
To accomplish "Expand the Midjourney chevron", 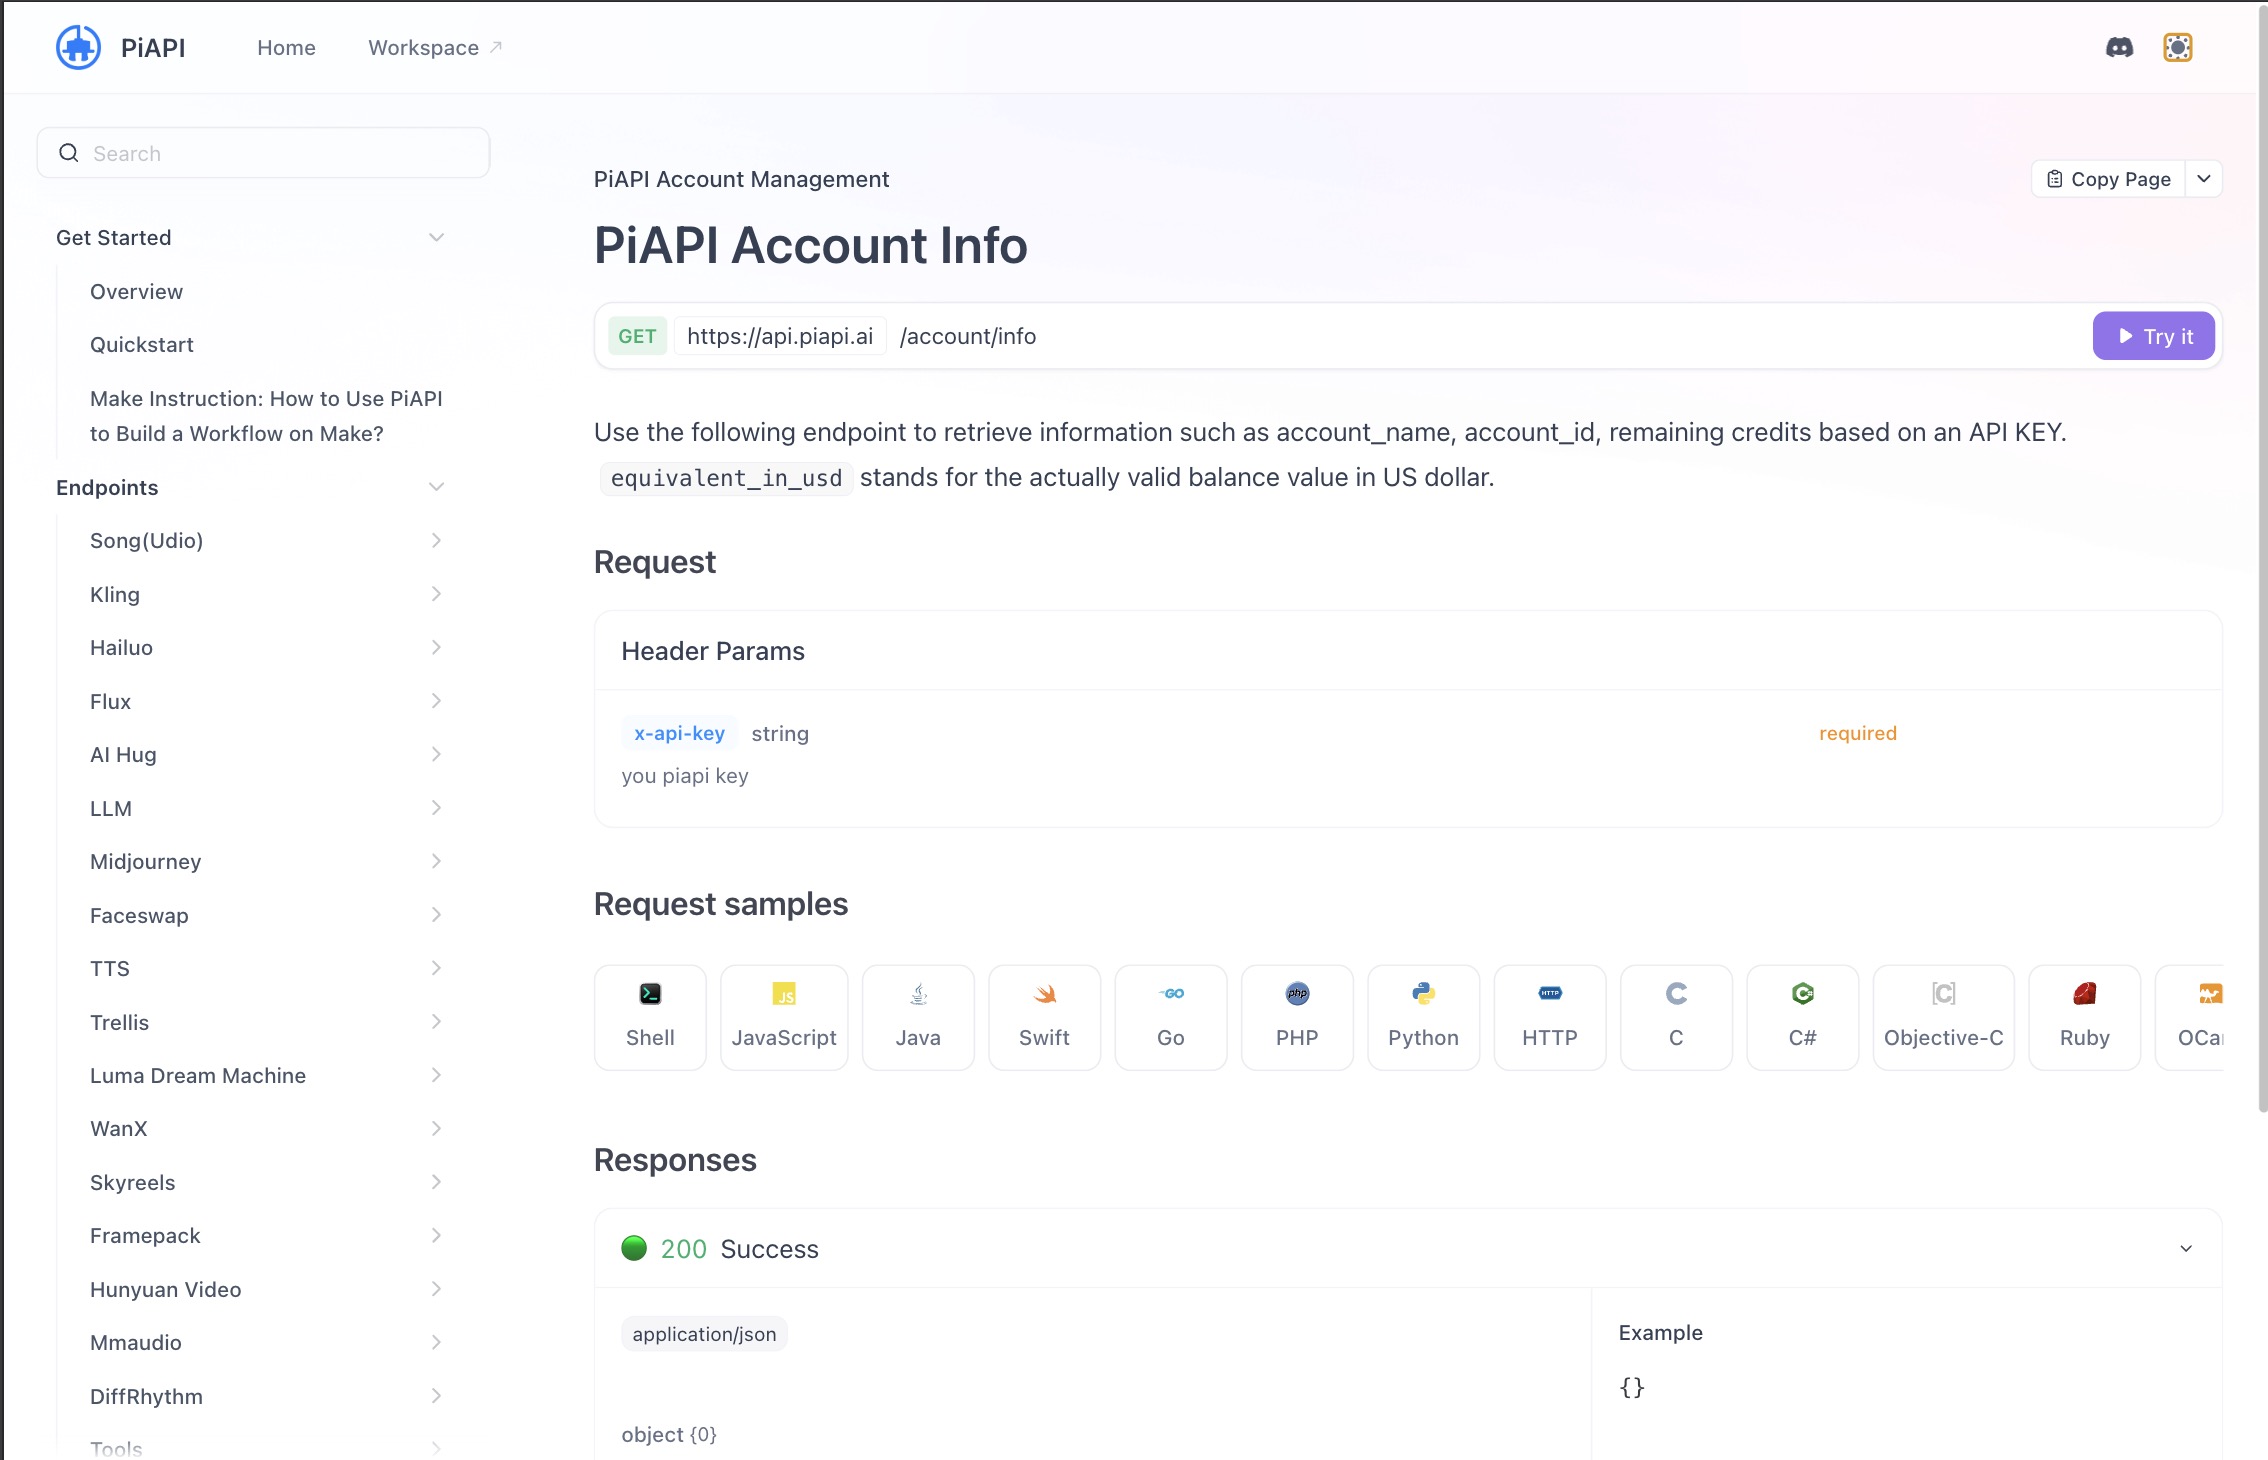I will 436,861.
